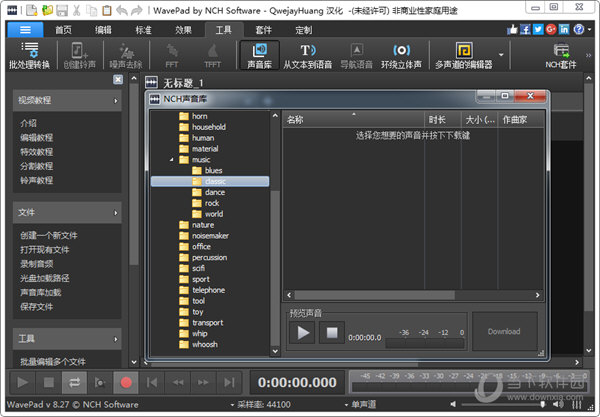This screenshot has width=600, height=417.
Task: Click the redo arrow icon
Action: [x=137, y=10]
